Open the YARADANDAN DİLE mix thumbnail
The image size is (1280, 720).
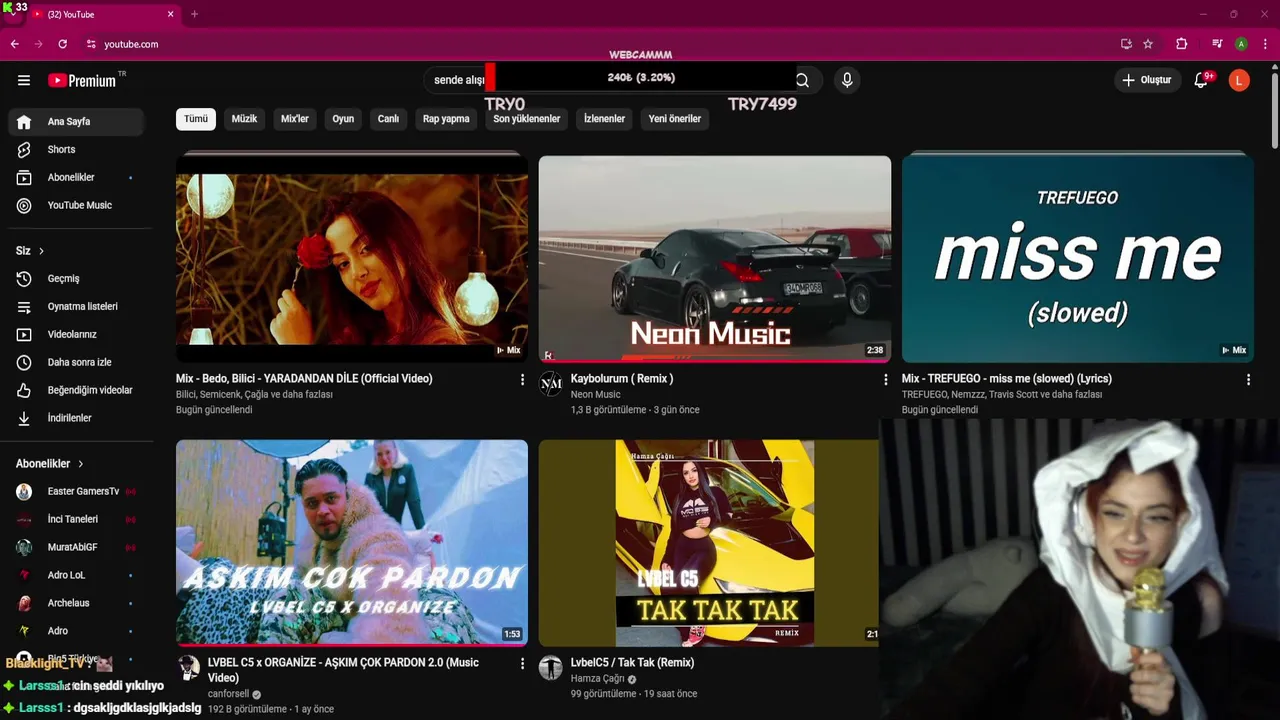[x=352, y=258]
